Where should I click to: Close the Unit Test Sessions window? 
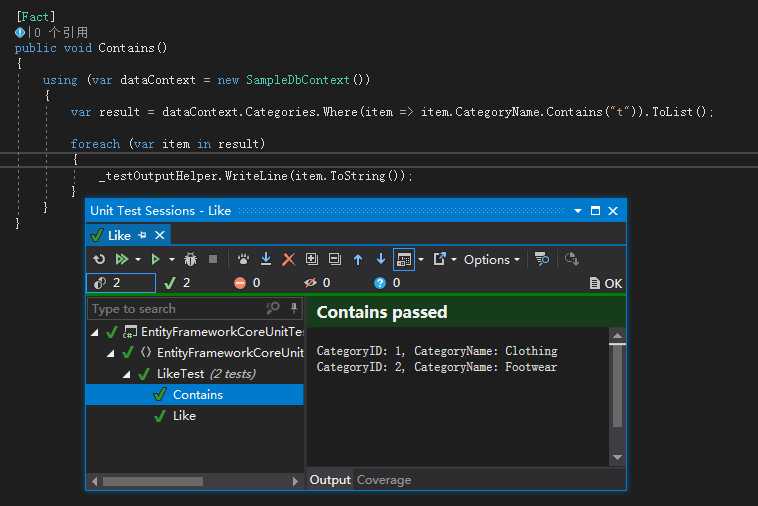613,211
